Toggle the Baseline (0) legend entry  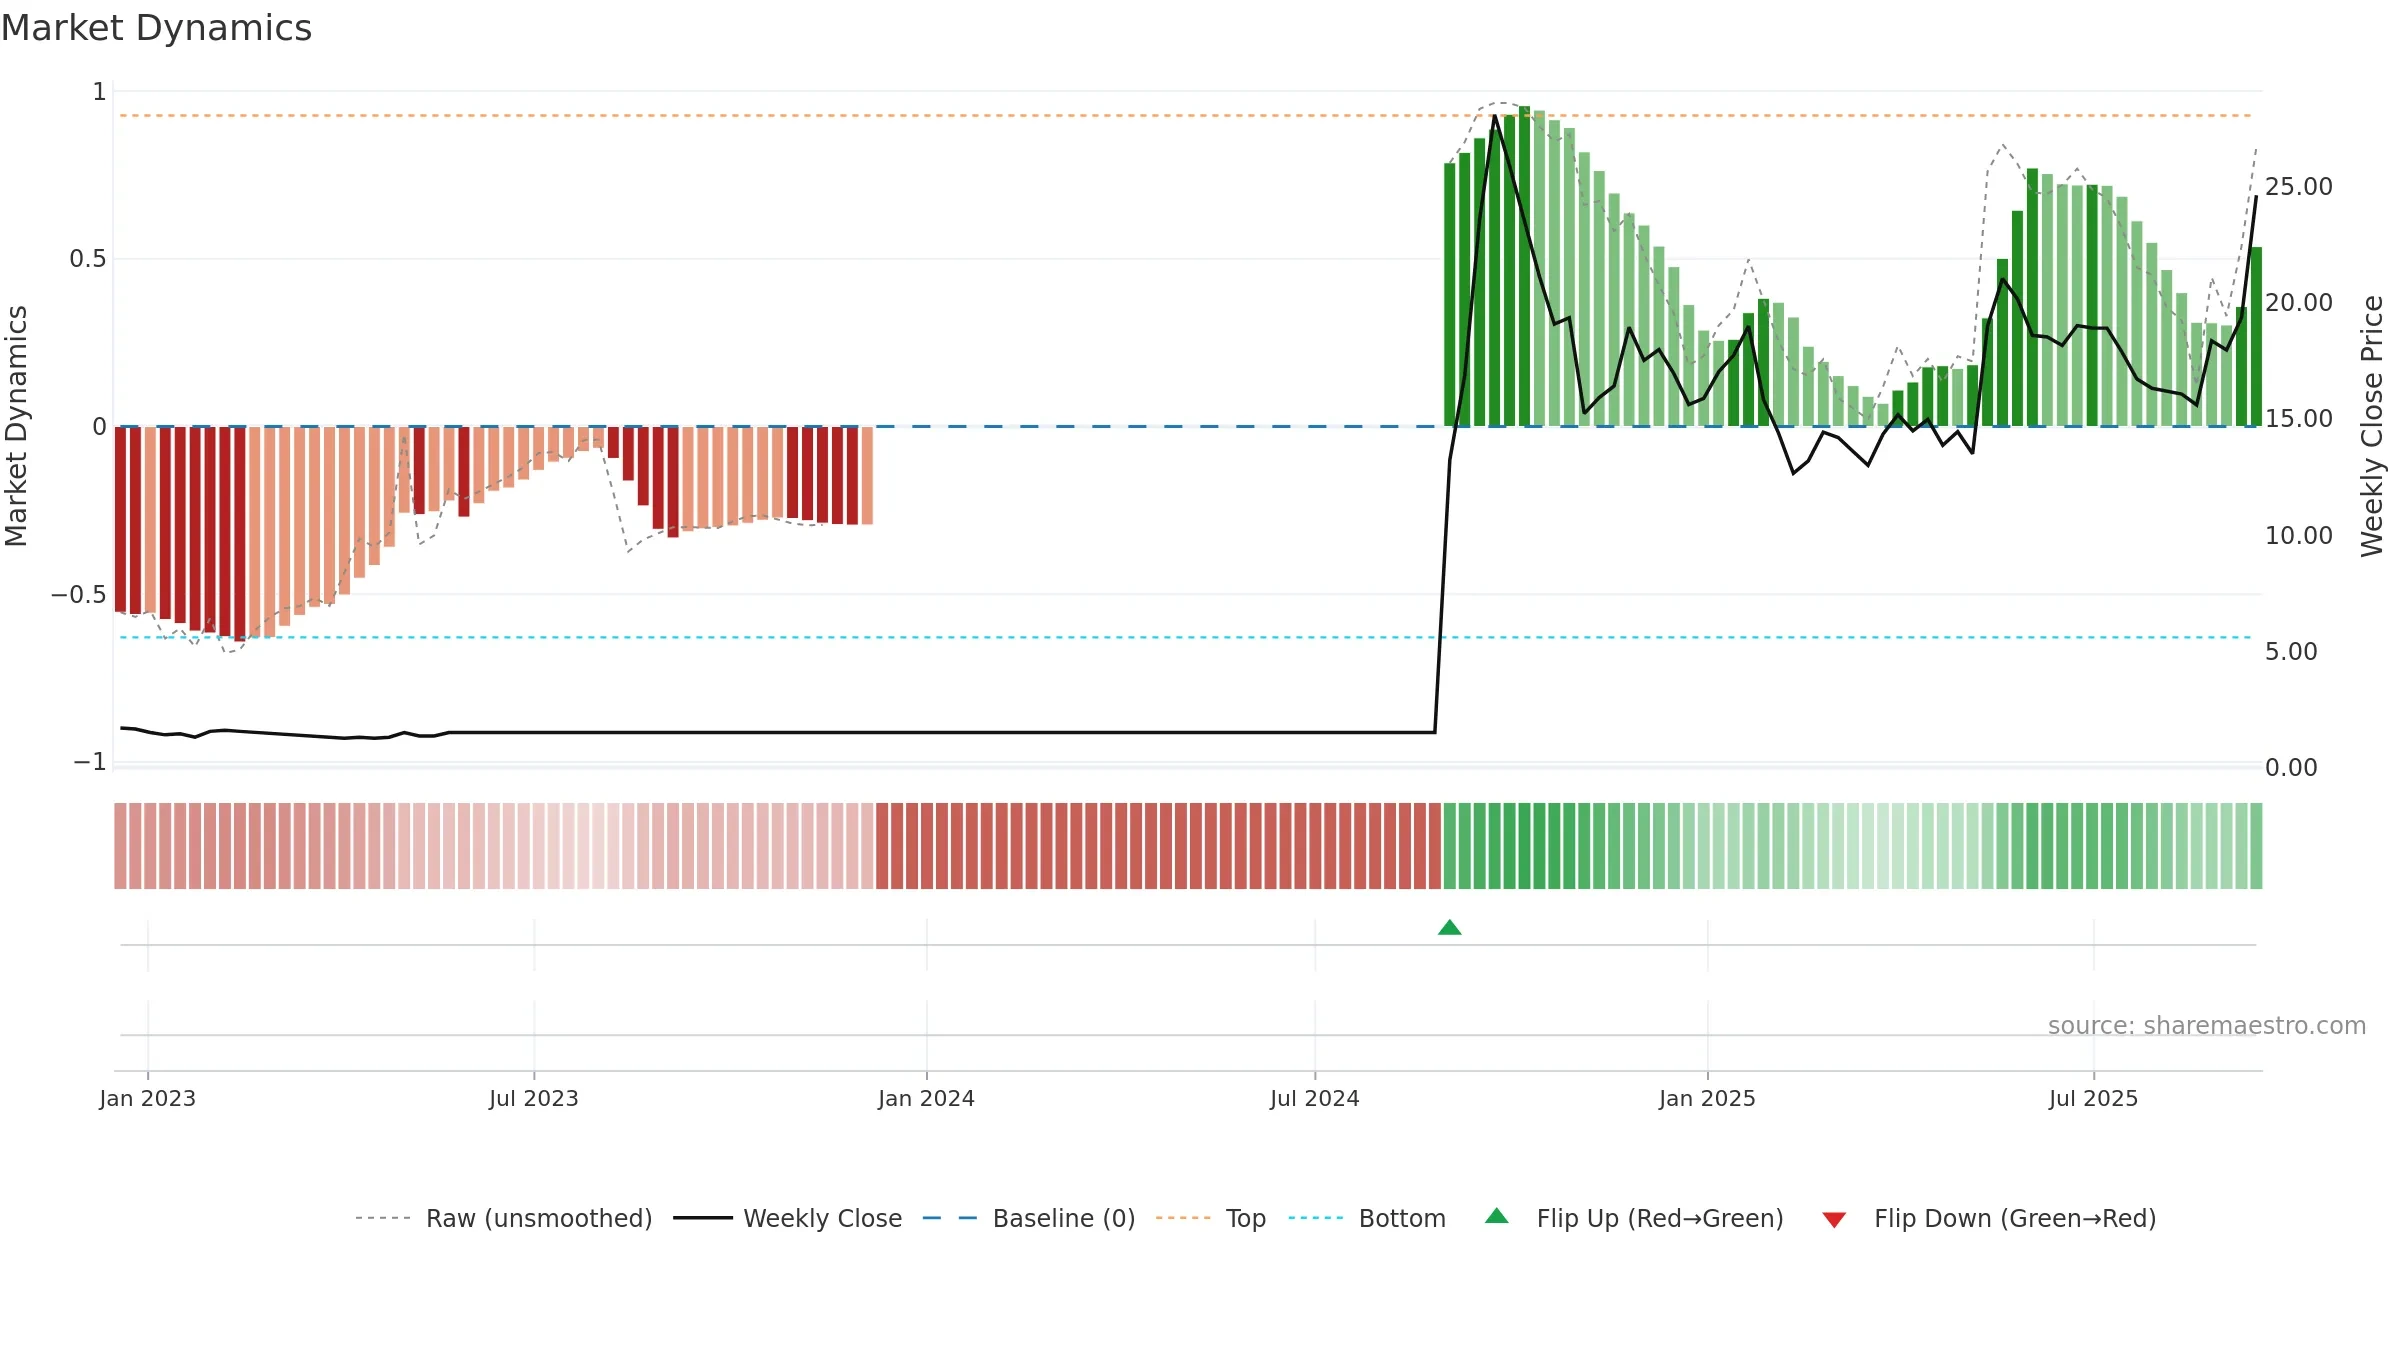1029,1218
